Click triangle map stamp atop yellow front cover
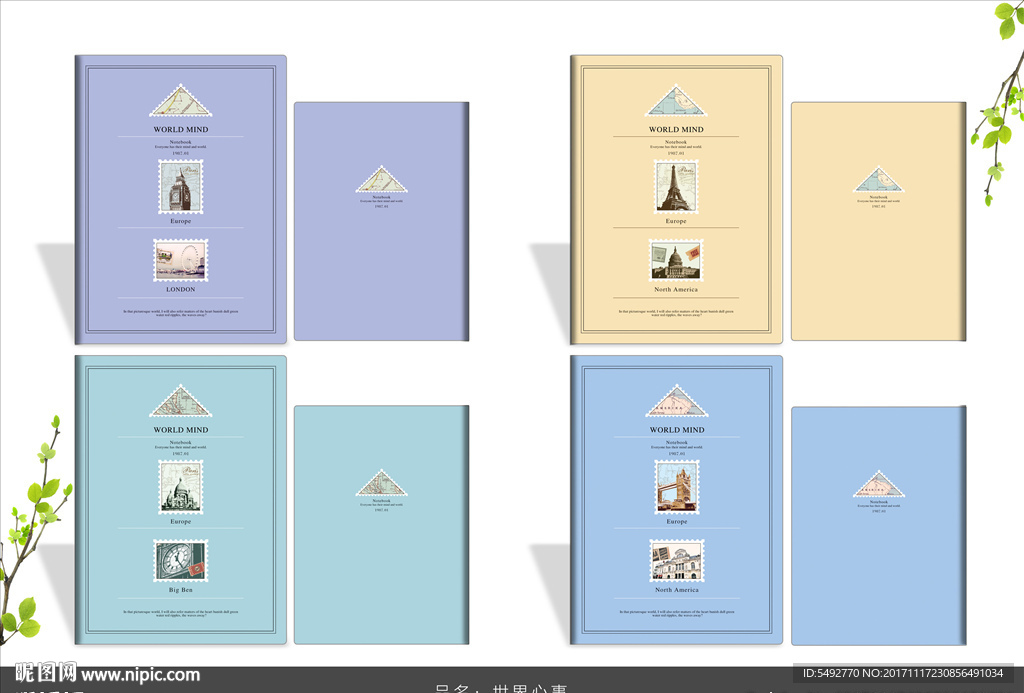The width and height of the screenshot is (1024, 693). (676, 101)
